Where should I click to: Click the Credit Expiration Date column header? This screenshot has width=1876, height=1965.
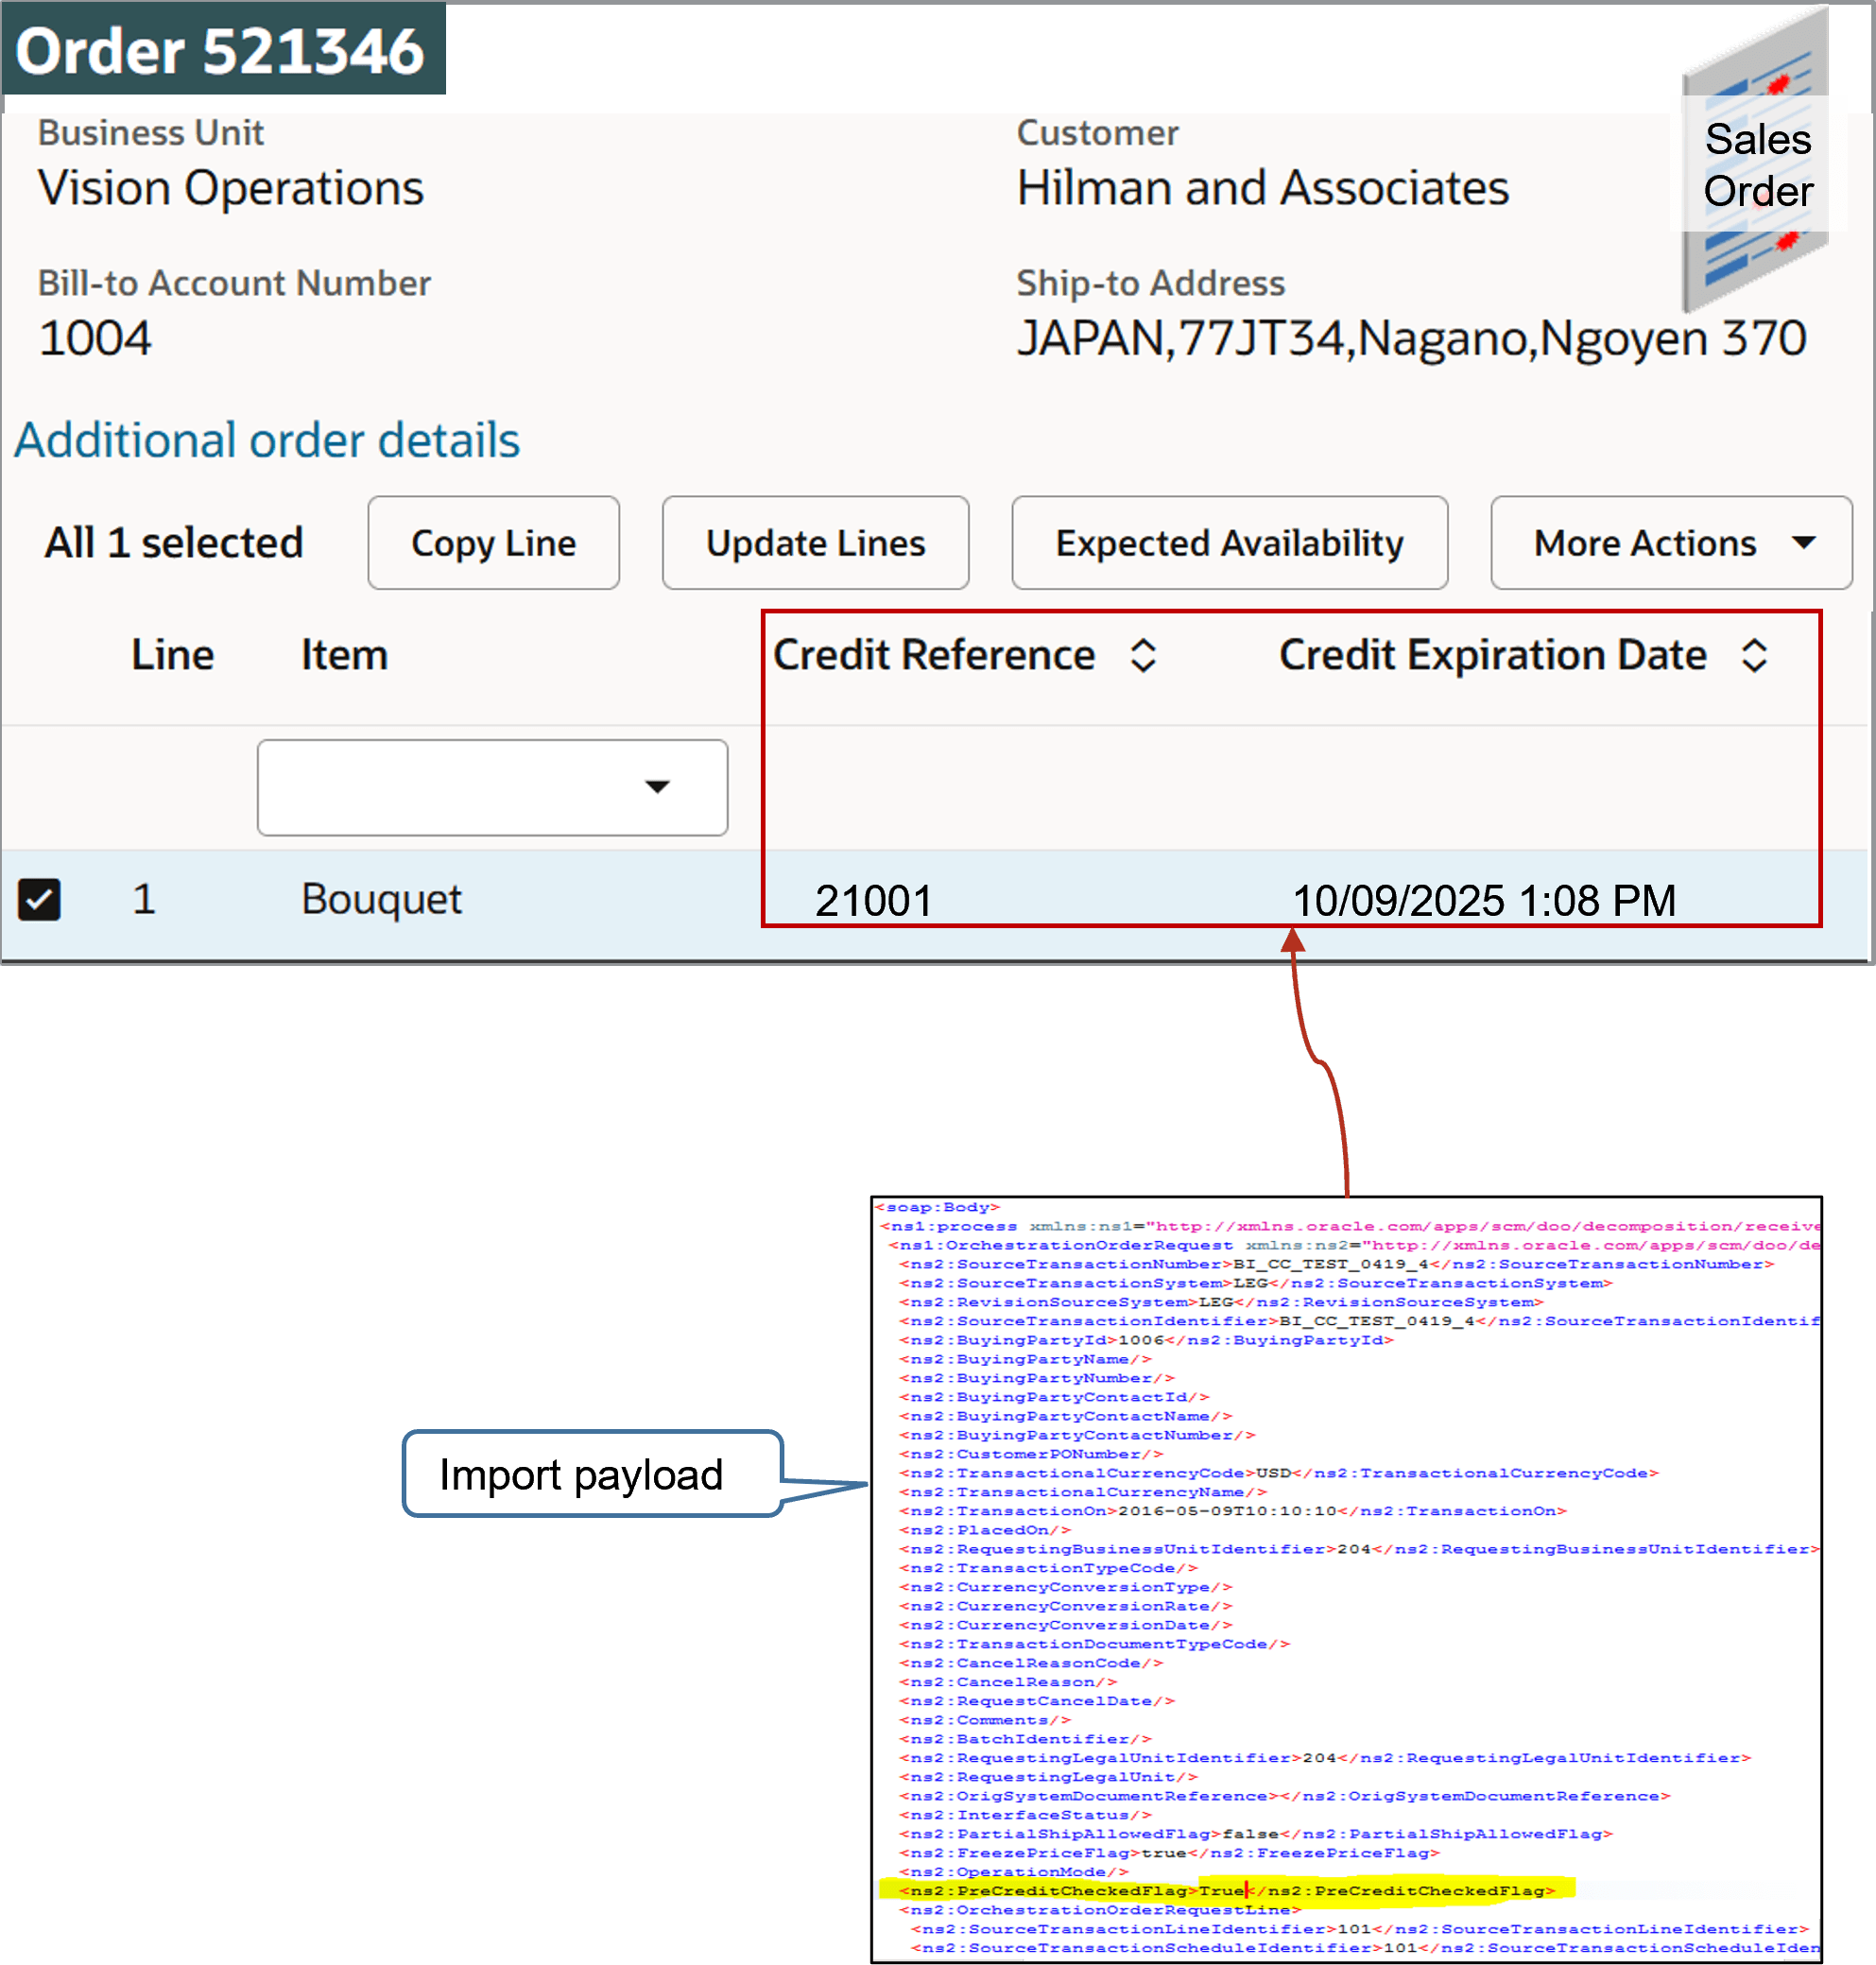1491,656
